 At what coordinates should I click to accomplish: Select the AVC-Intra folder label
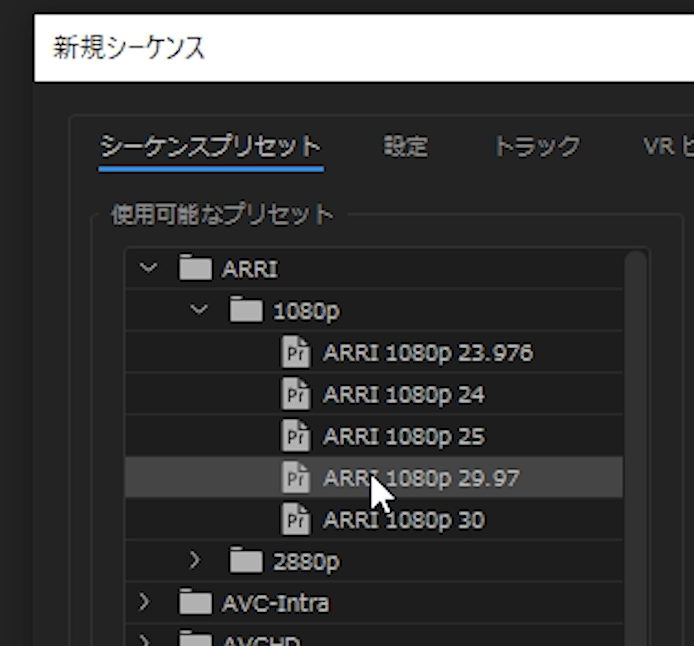point(275,603)
